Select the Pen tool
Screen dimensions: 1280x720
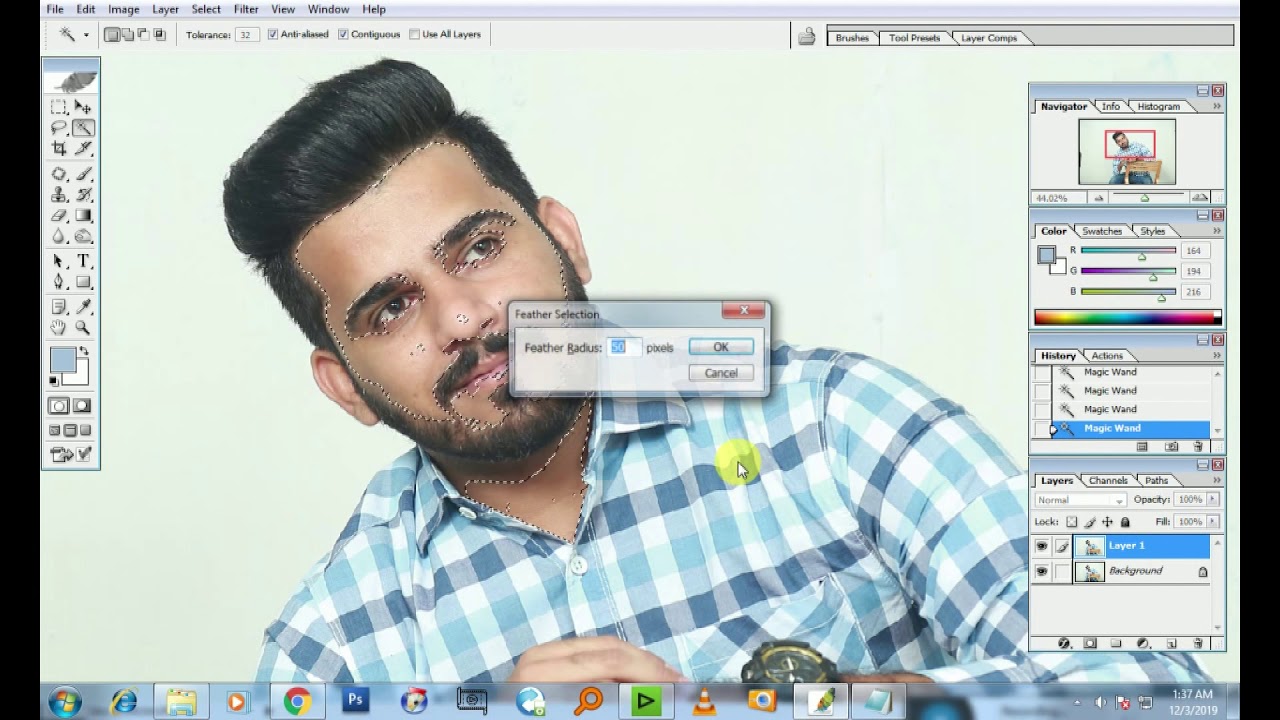[x=59, y=282]
